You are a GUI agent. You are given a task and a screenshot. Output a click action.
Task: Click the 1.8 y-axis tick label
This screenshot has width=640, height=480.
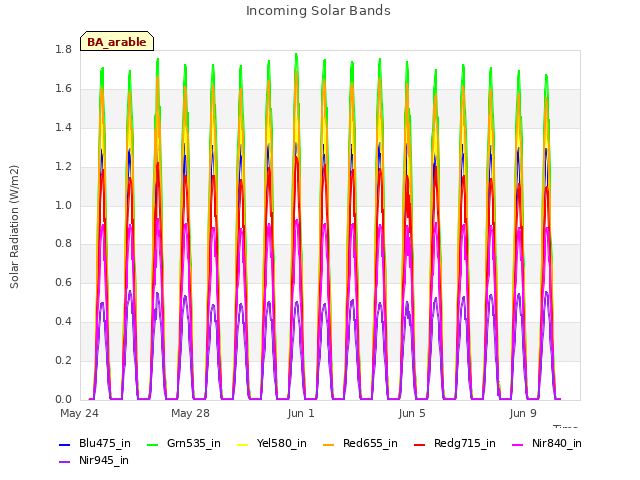coord(63,50)
